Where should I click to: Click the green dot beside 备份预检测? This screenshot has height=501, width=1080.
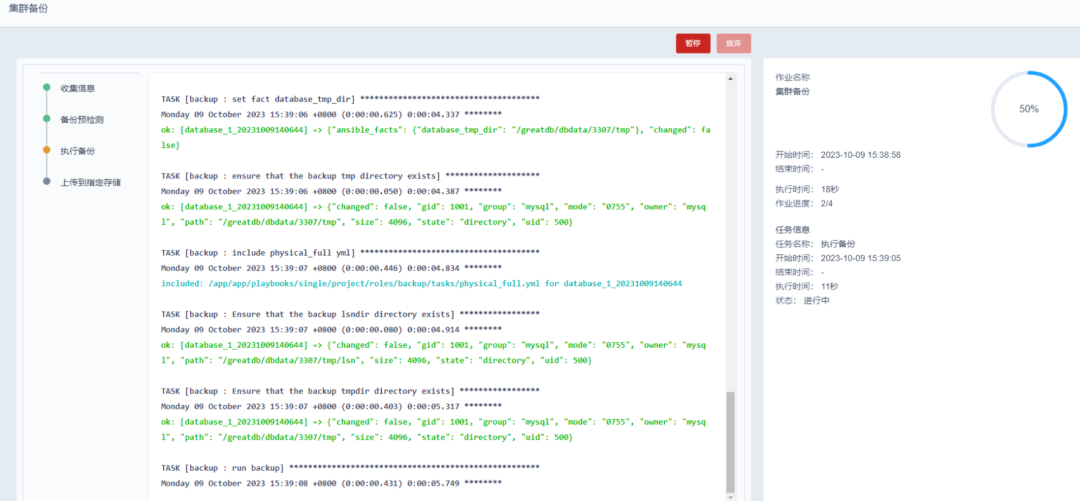46,119
